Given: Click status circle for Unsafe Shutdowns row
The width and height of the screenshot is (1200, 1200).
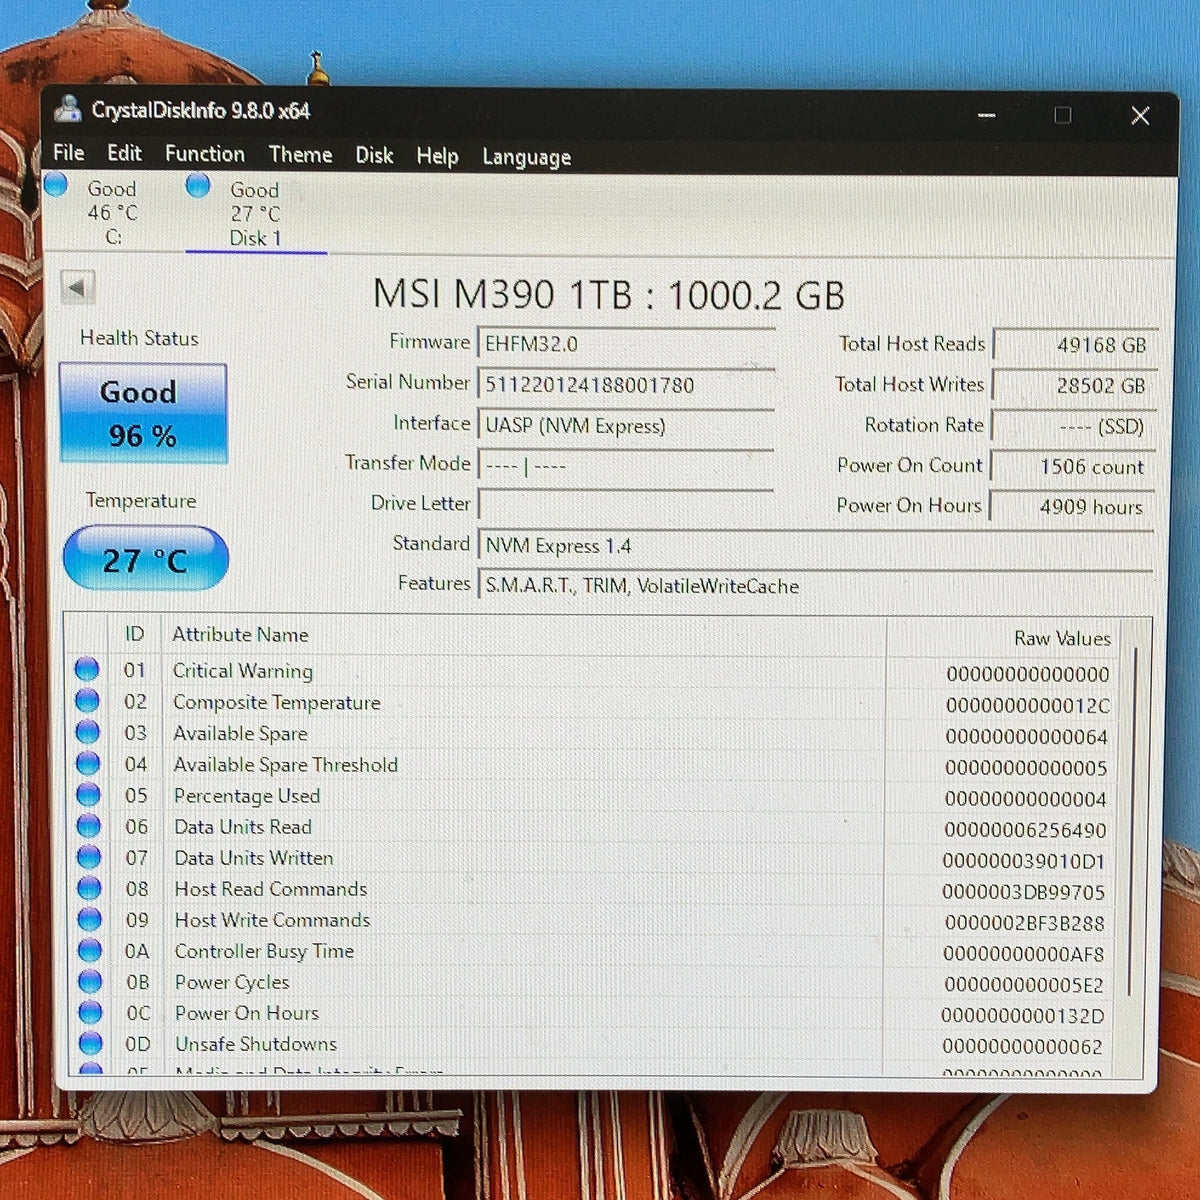Looking at the screenshot, I should tap(90, 1043).
